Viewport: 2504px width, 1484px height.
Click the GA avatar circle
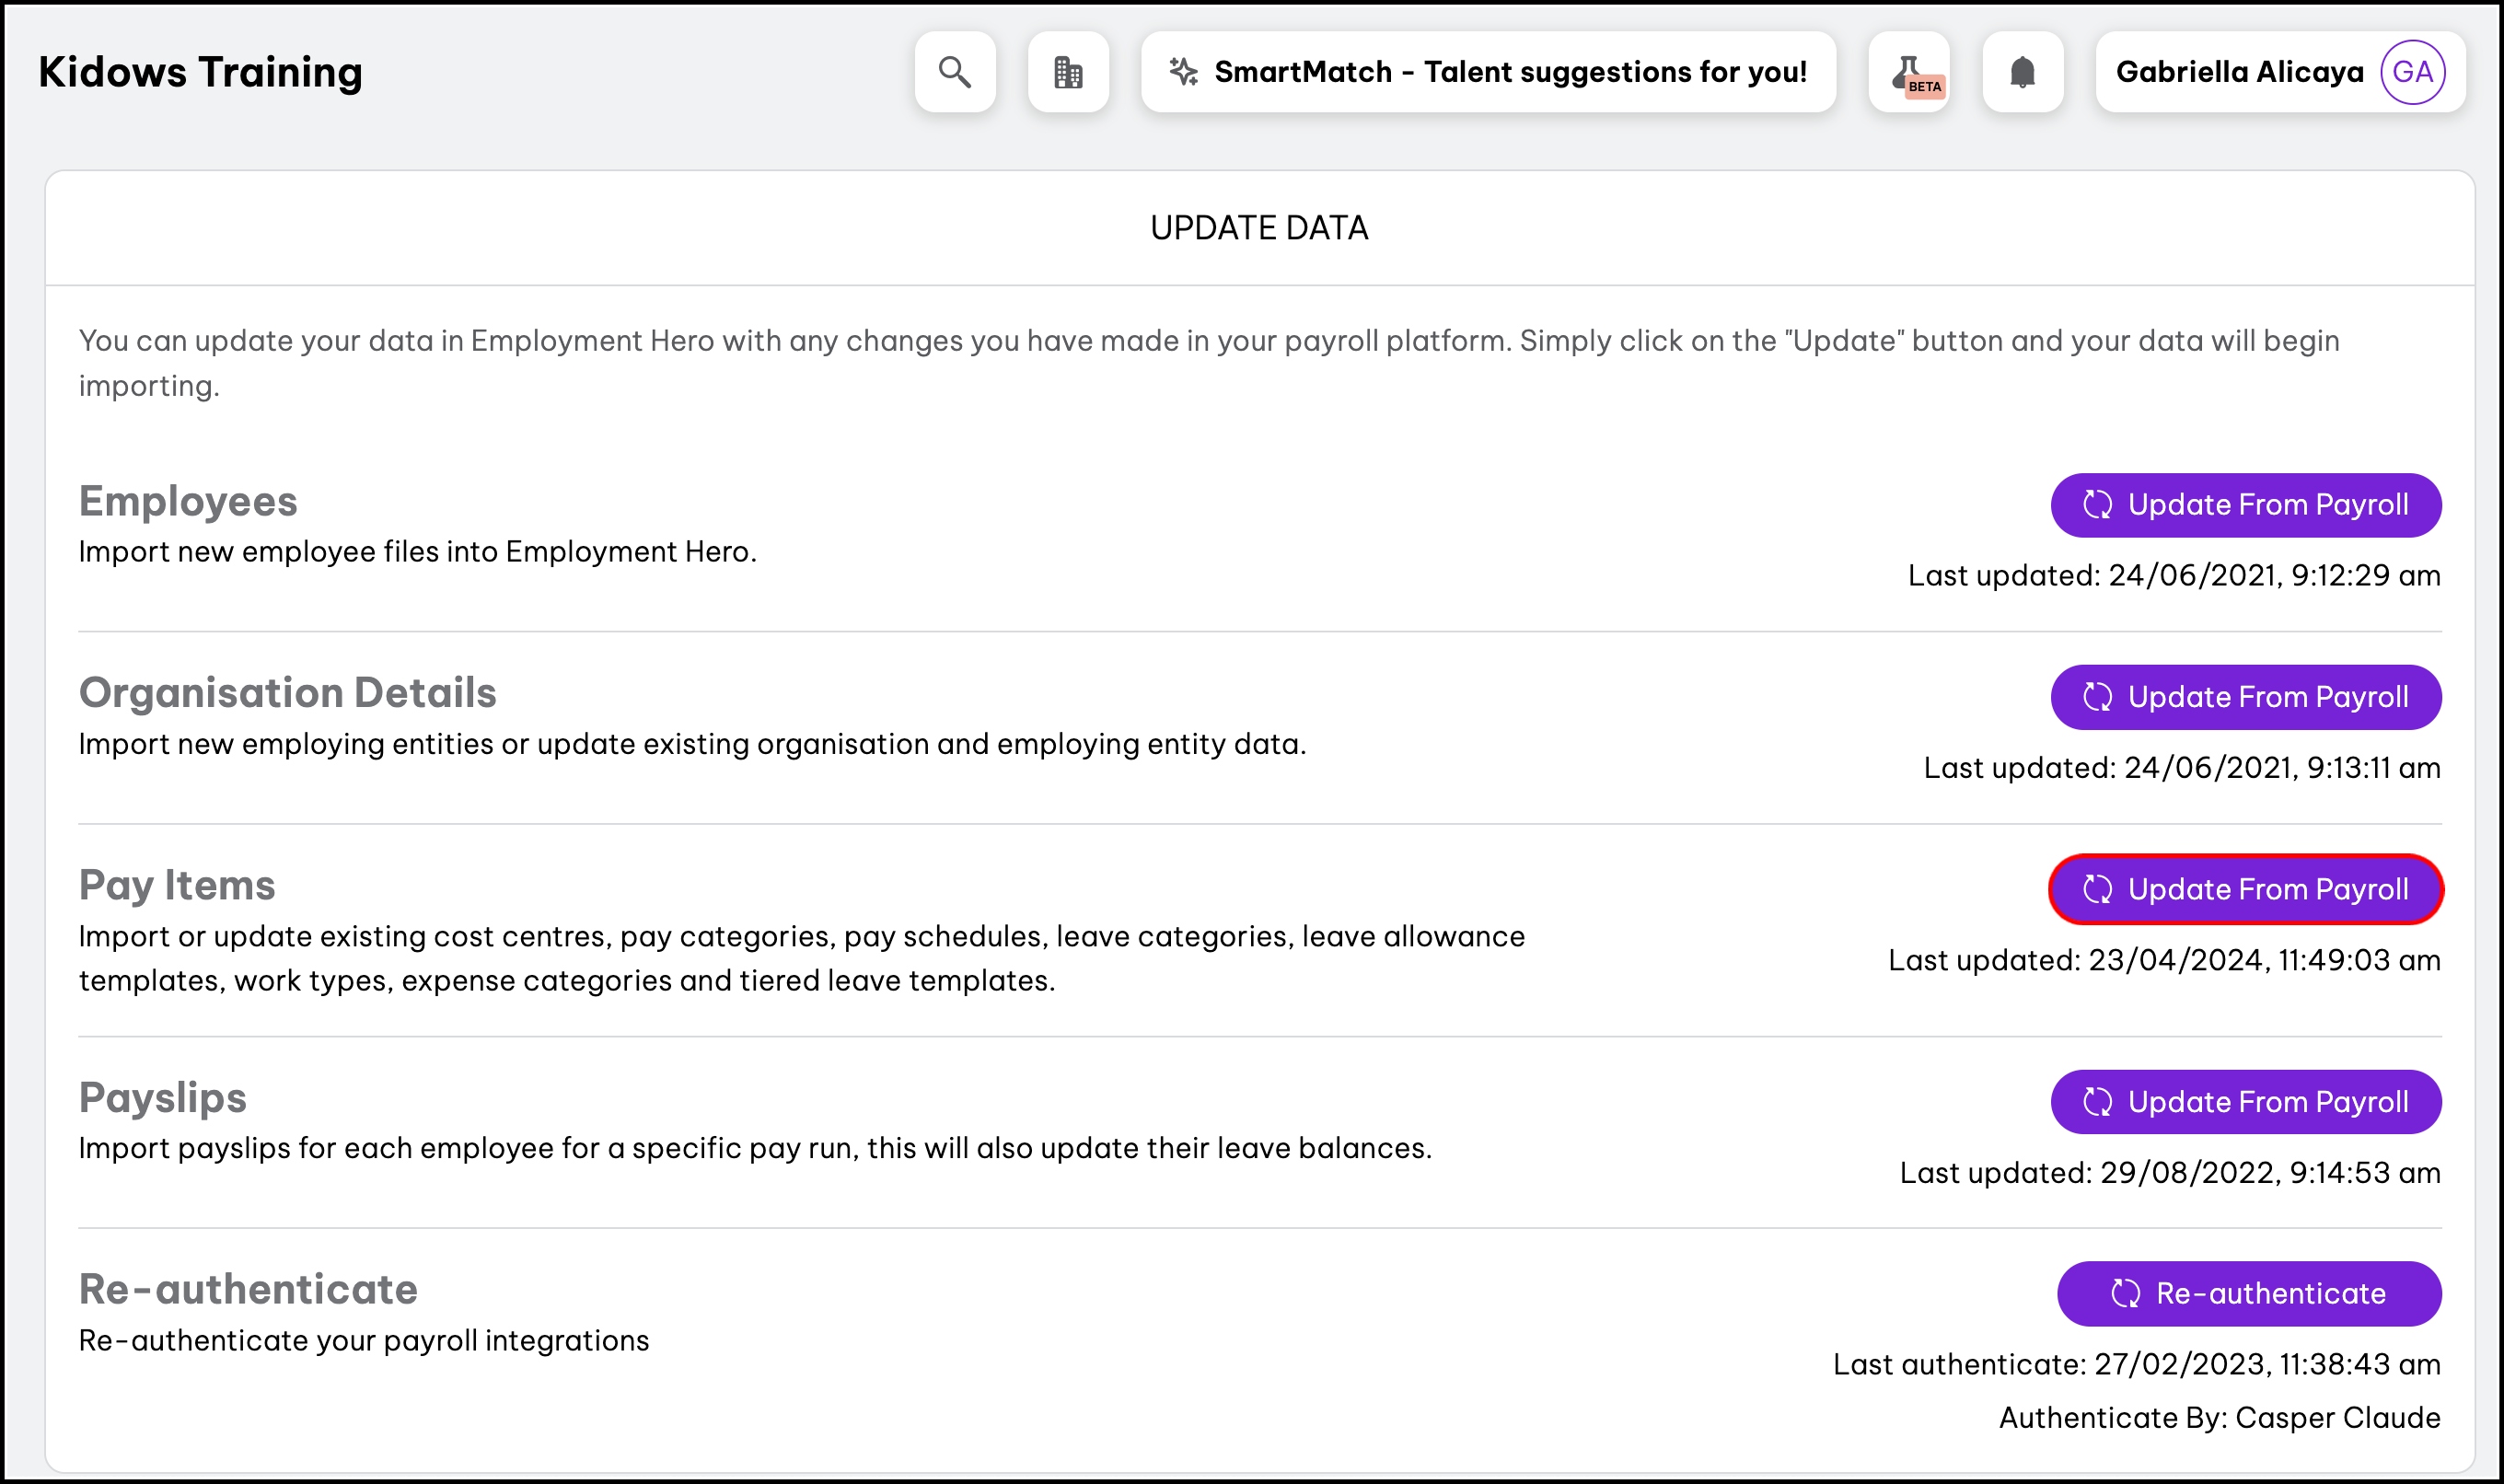click(x=2412, y=72)
